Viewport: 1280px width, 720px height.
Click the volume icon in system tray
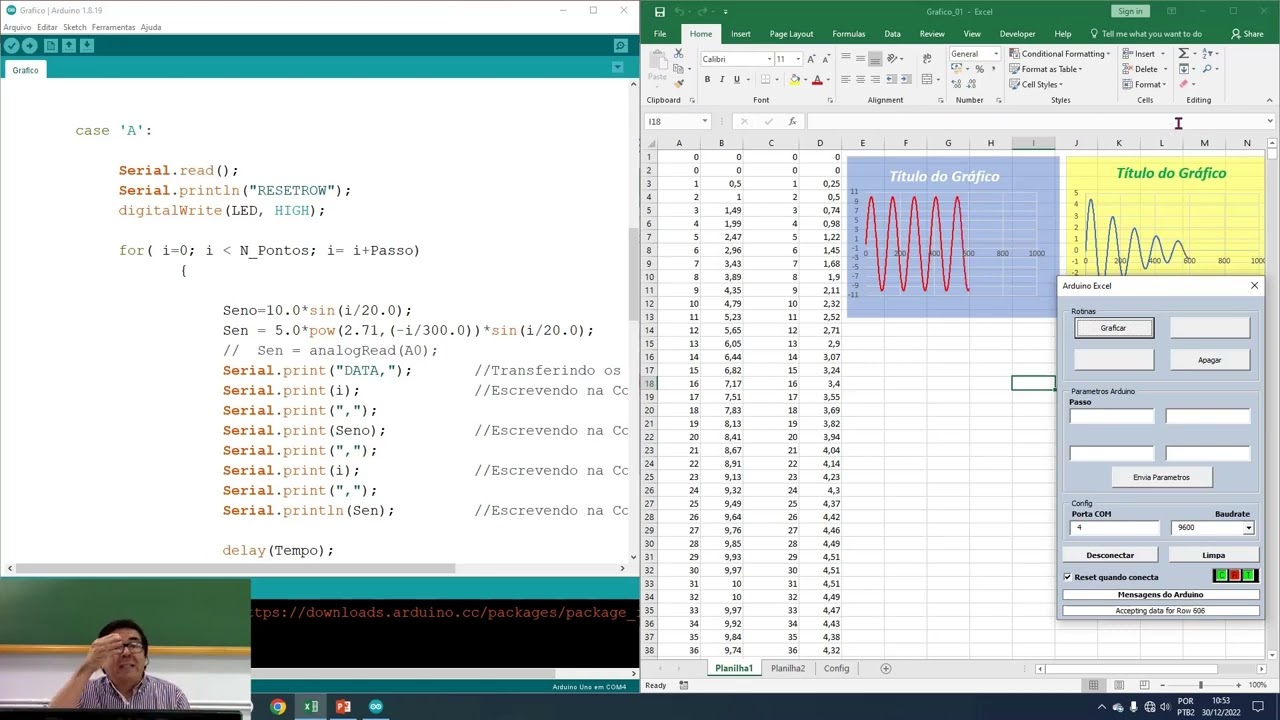point(1166,707)
